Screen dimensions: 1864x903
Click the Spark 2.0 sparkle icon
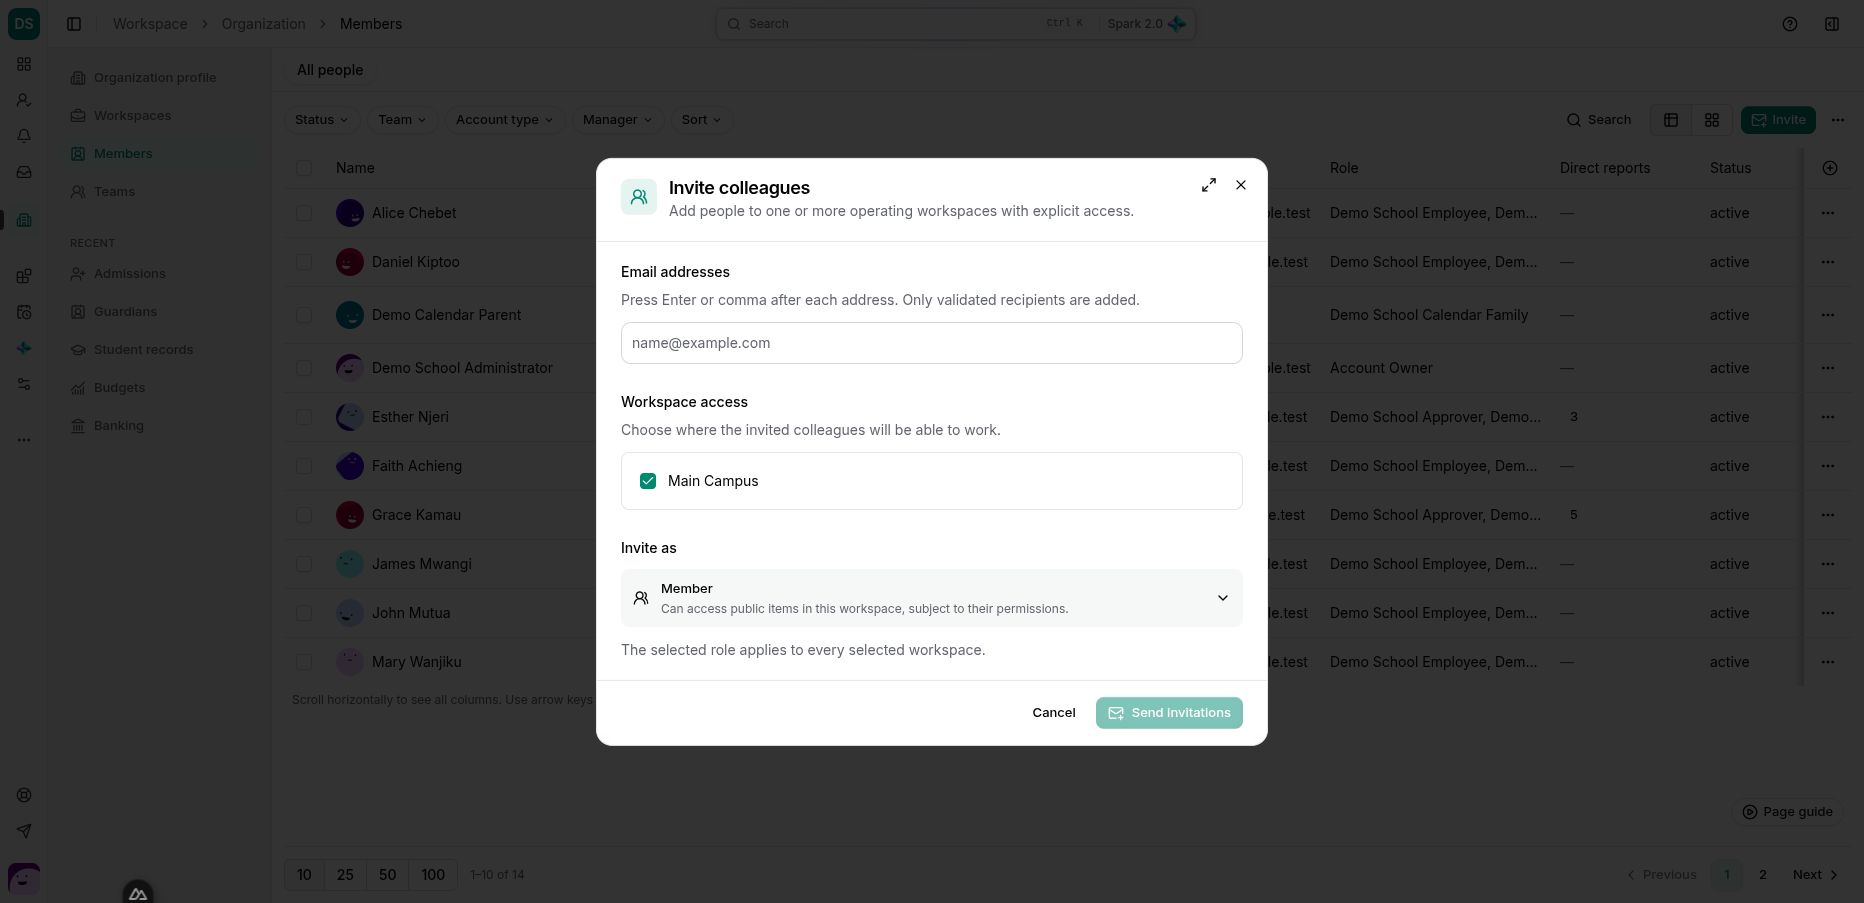coord(1177,24)
